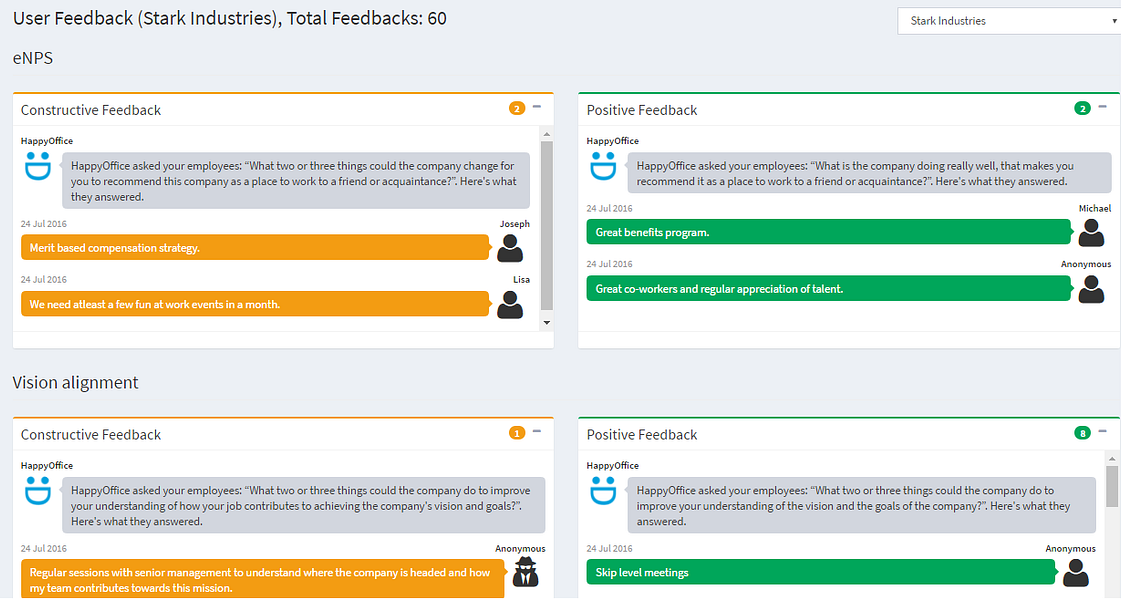
Task: Click the 'Skip level meetings' feedback bubble
Action: (x=821, y=573)
